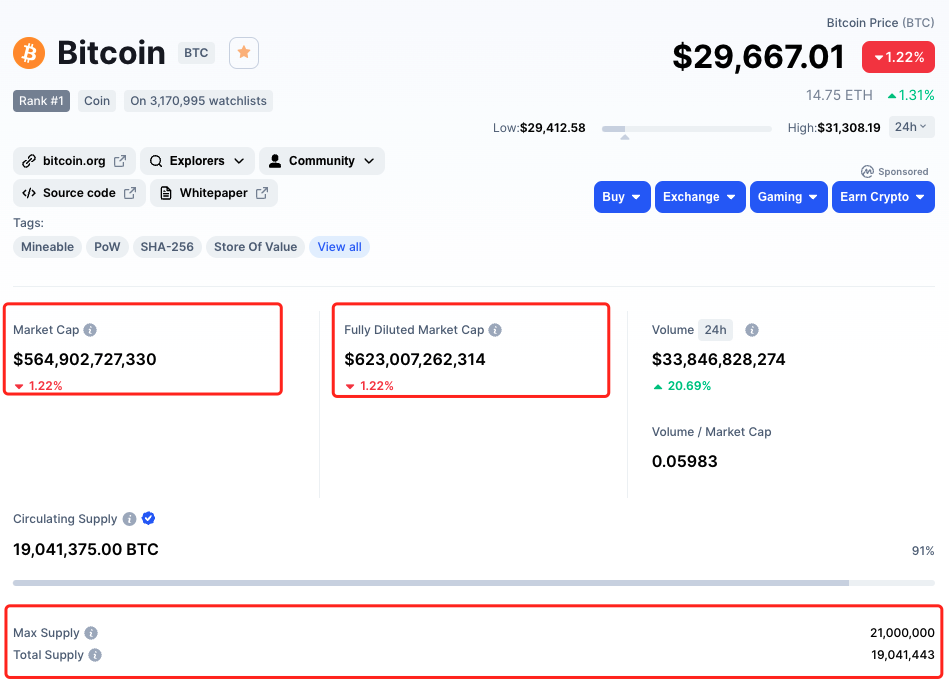Click the green 1.31% ETH change
The width and height of the screenshot is (949, 692).
point(911,95)
